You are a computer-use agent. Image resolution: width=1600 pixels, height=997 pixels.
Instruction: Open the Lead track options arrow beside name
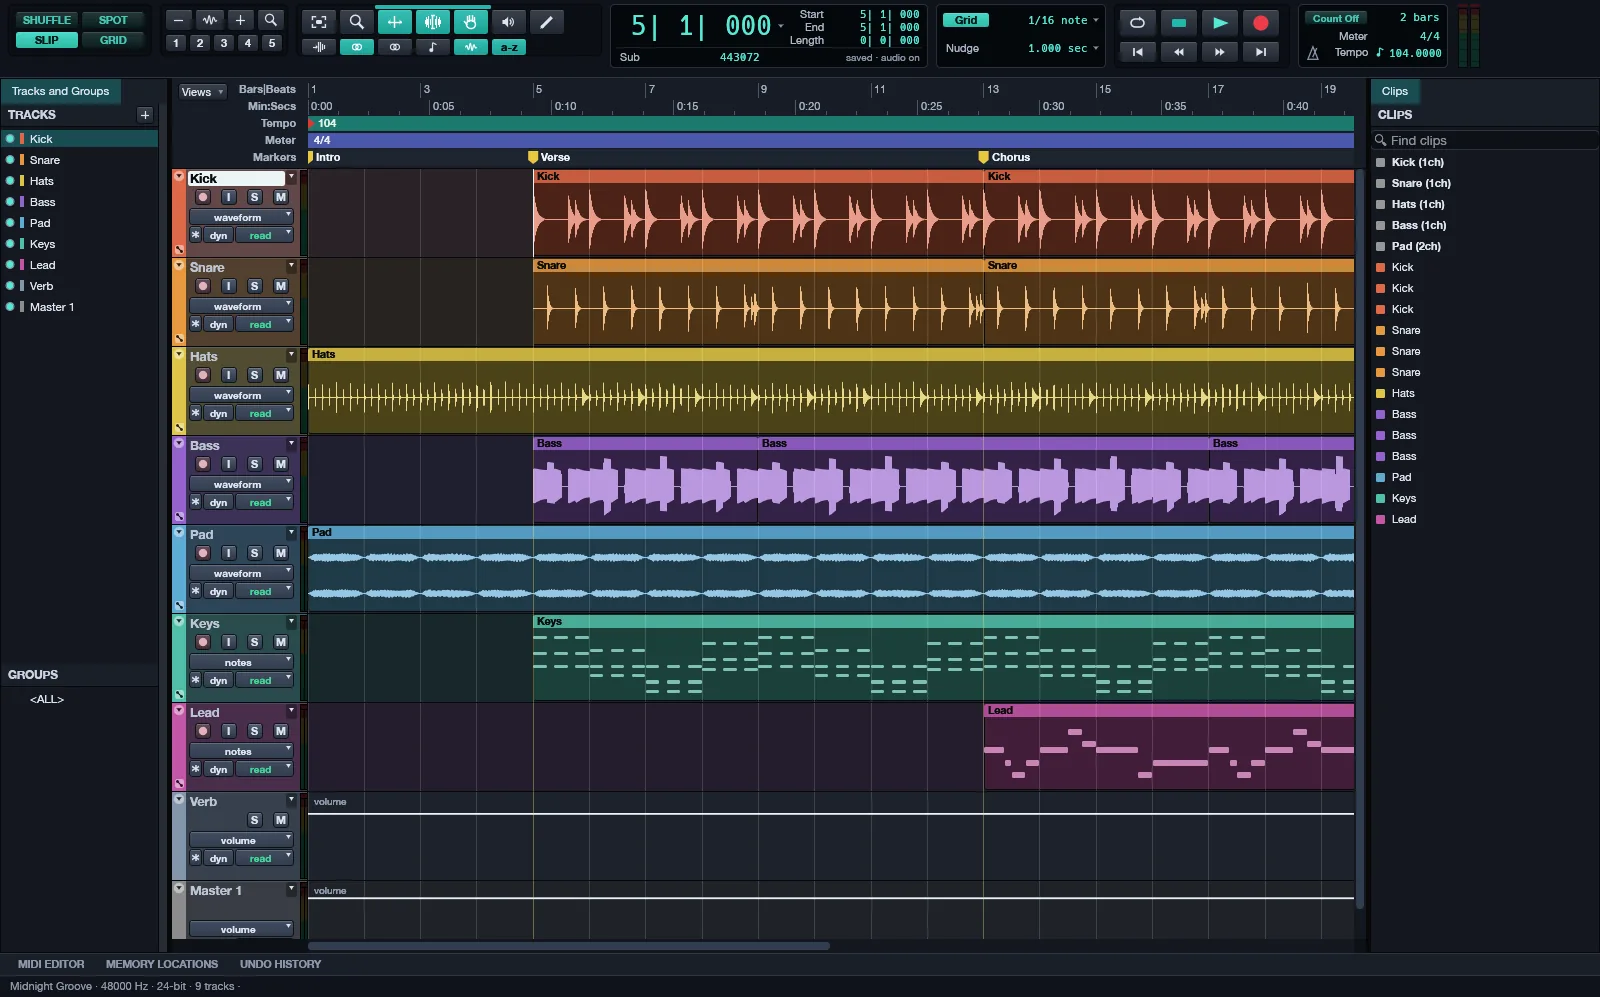tap(291, 711)
